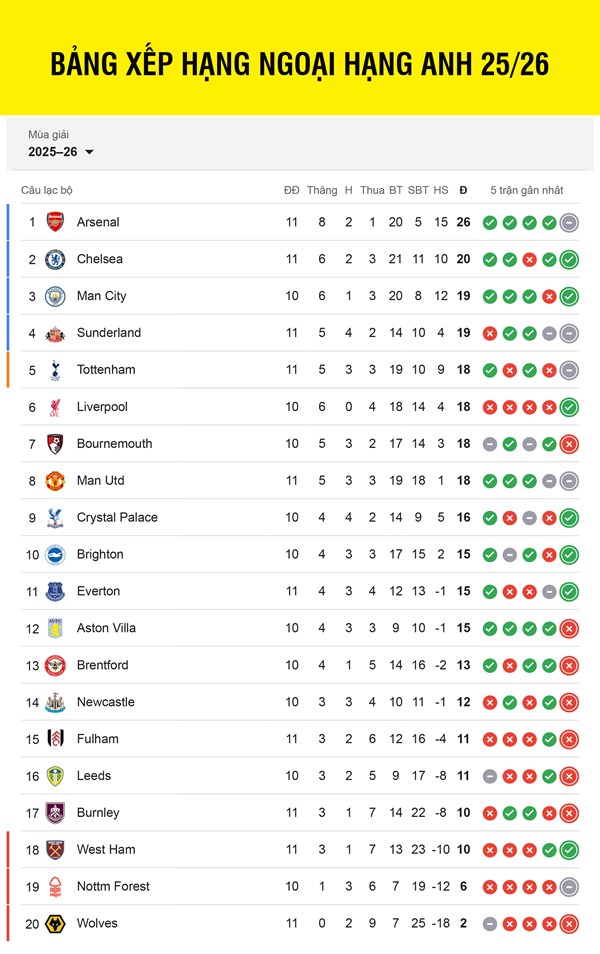Open the Crystal Palace team link

(x=117, y=518)
